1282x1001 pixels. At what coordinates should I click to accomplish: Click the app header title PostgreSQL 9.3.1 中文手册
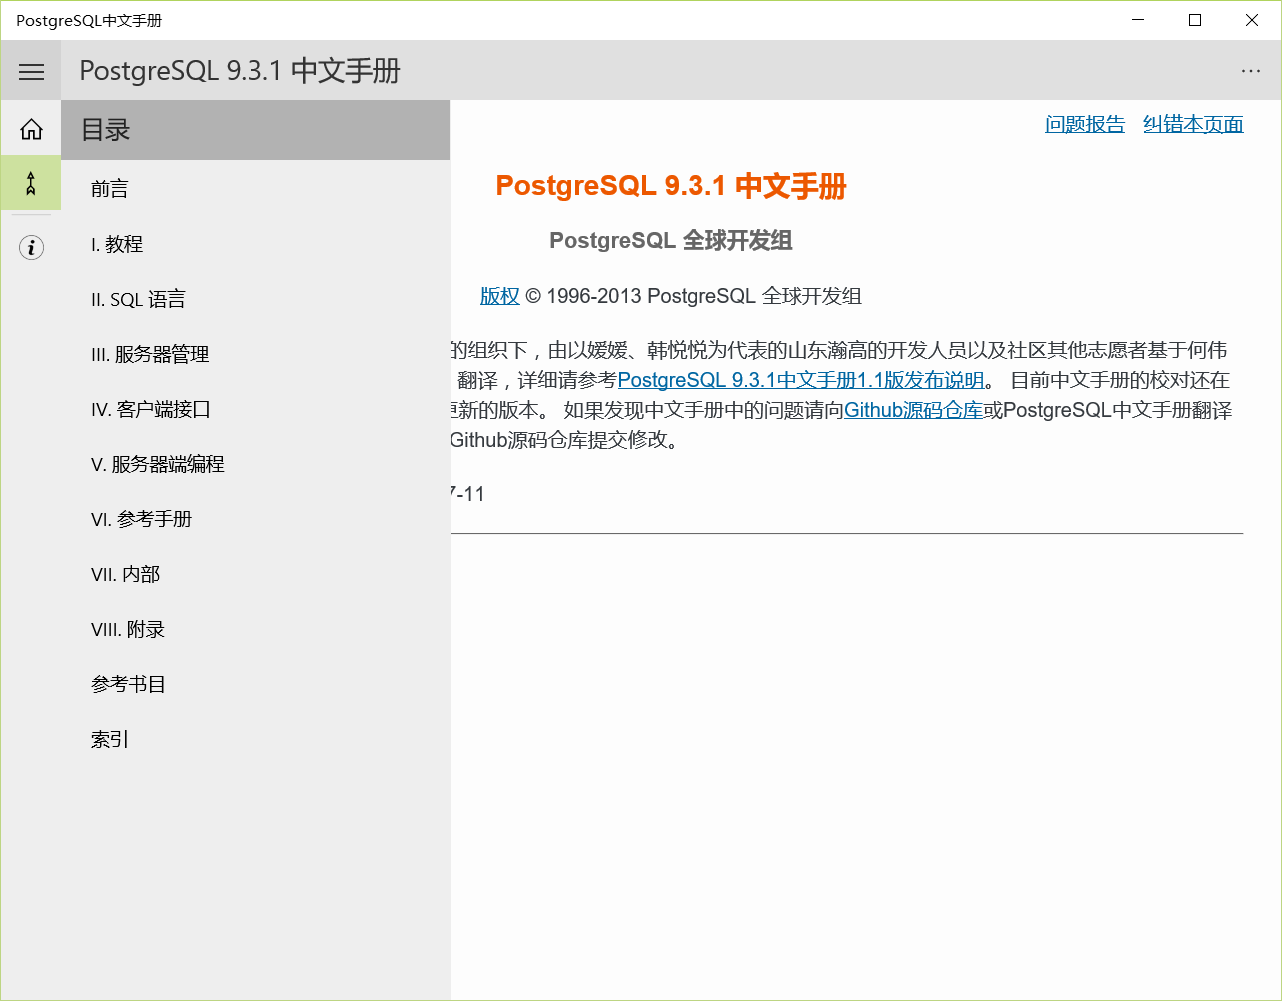pos(240,71)
